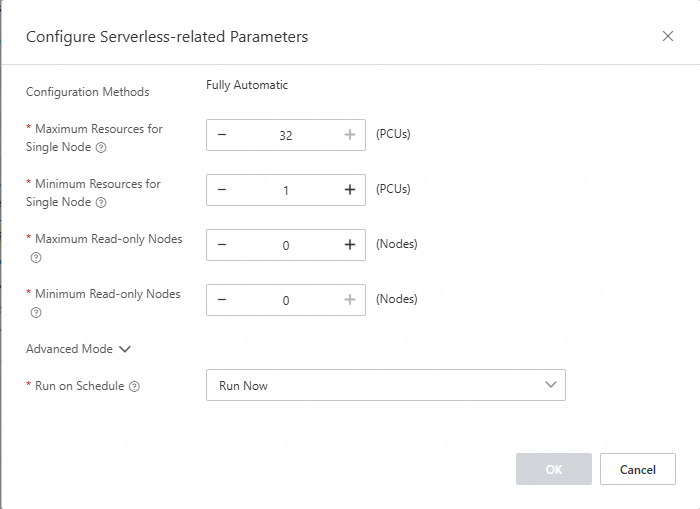Click the OK button

click(553, 469)
